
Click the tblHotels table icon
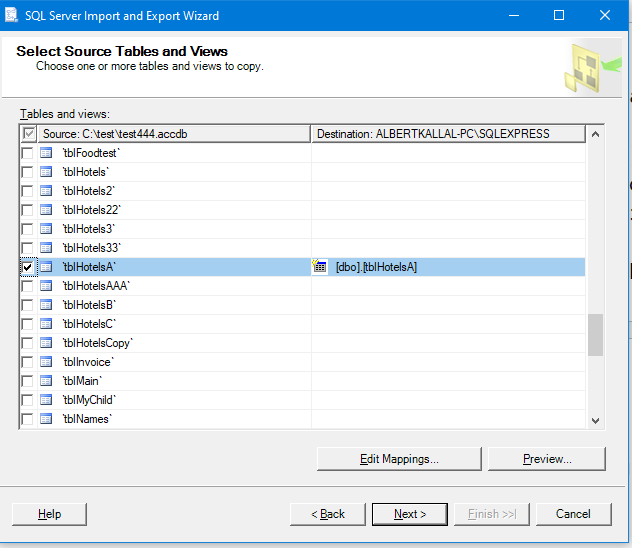click(46, 172)
